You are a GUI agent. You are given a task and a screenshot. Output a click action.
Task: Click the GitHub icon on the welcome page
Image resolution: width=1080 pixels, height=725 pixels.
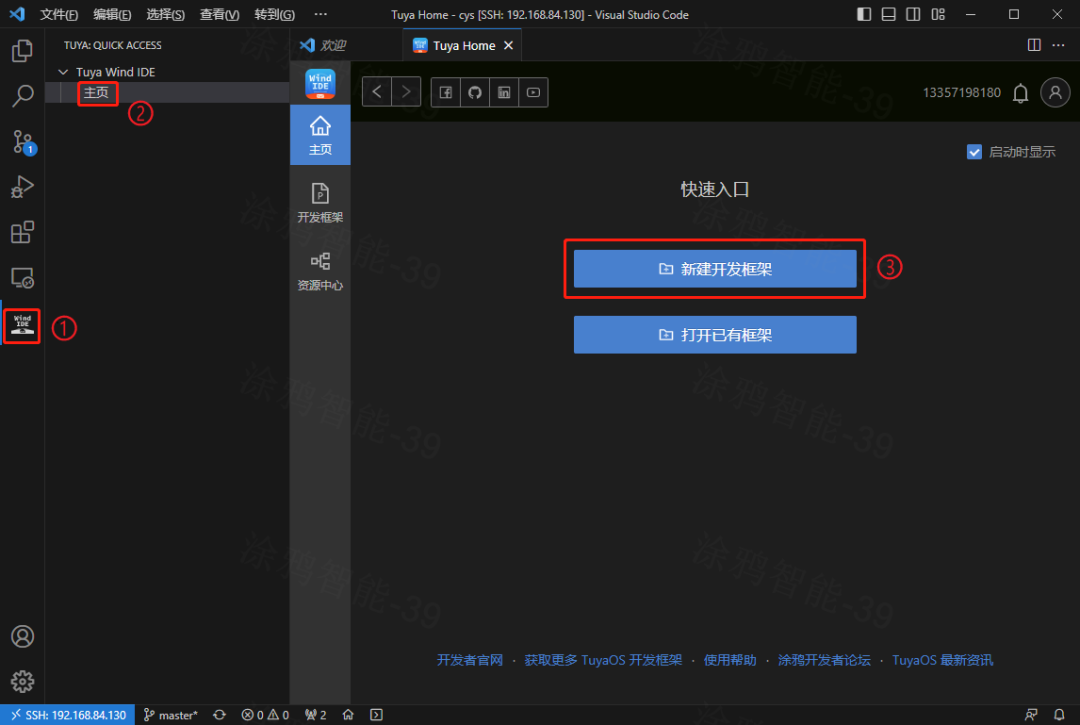[474, 91]
